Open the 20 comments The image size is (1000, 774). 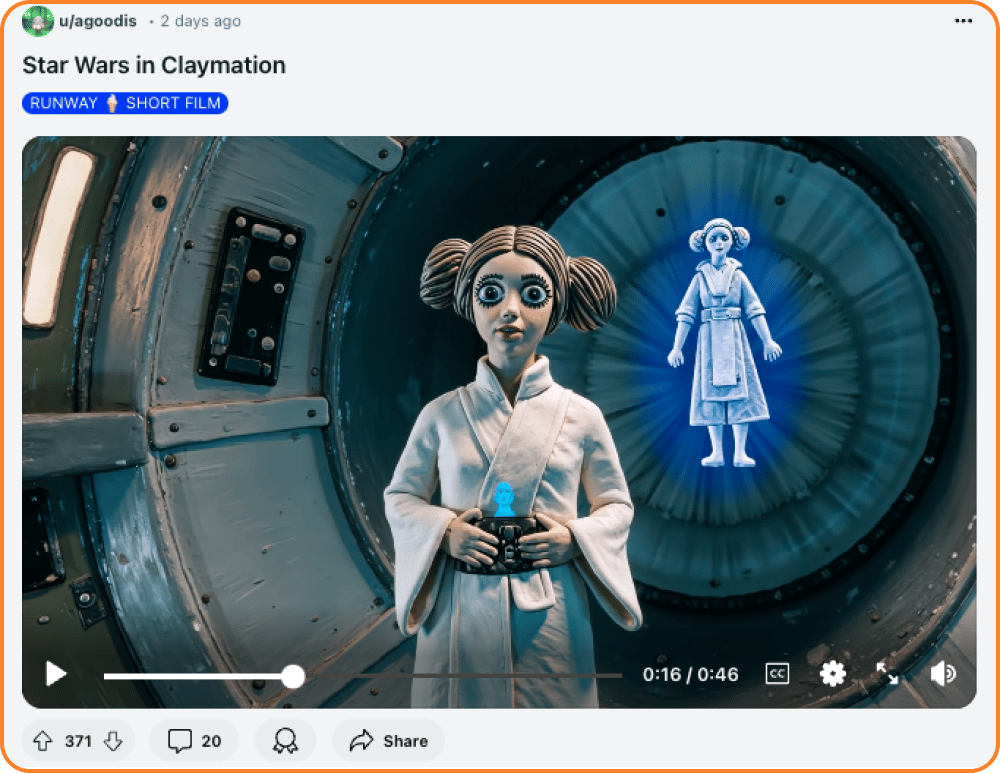194,741
